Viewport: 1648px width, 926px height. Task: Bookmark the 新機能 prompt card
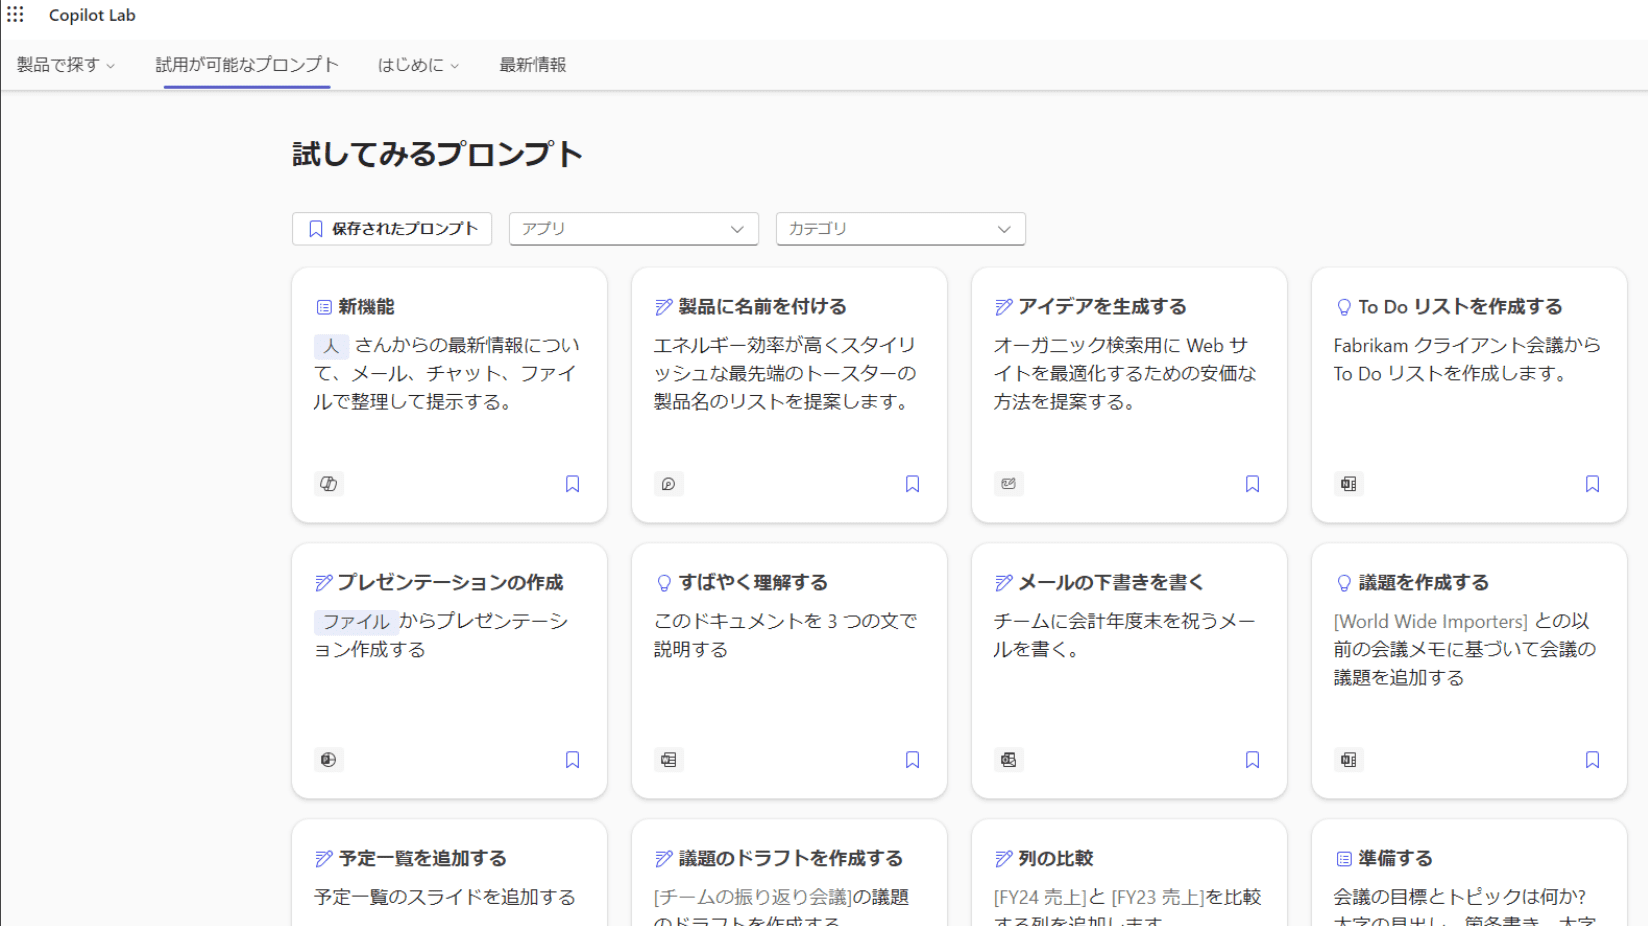[572, 484]
